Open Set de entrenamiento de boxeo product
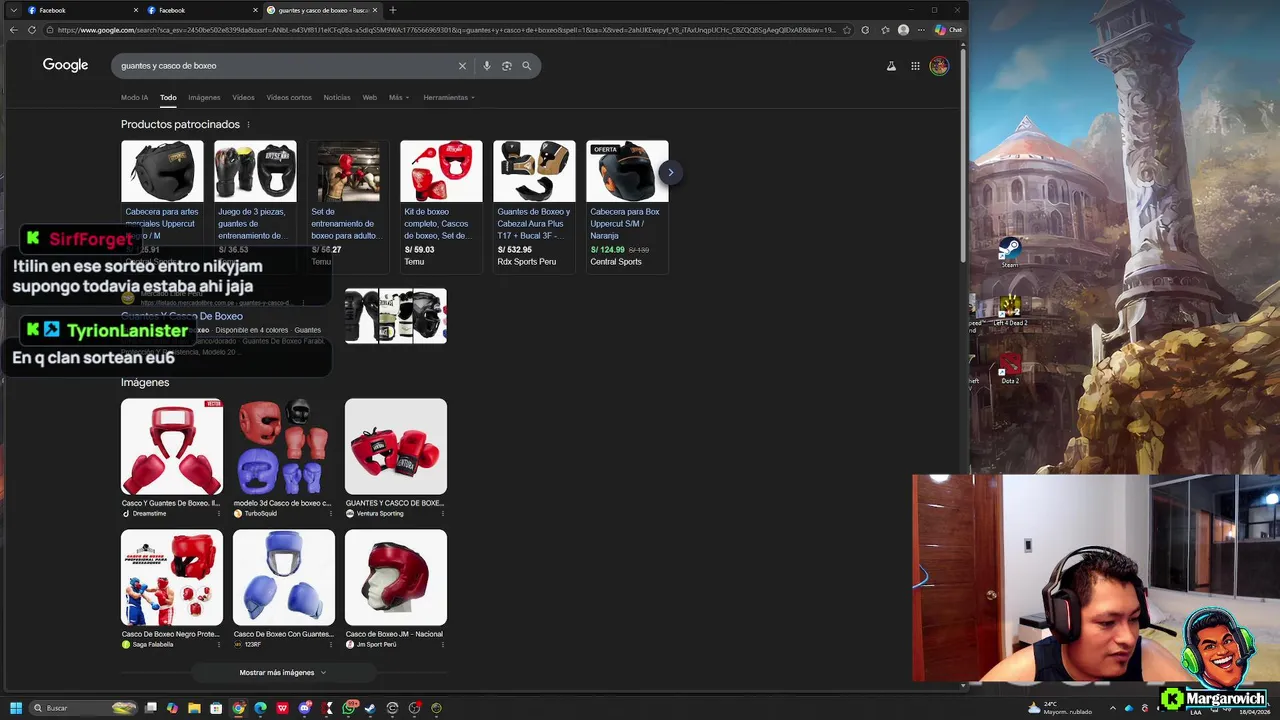Image resolution: width=1280 pixels, height=720 pixels. click(348, 206)
